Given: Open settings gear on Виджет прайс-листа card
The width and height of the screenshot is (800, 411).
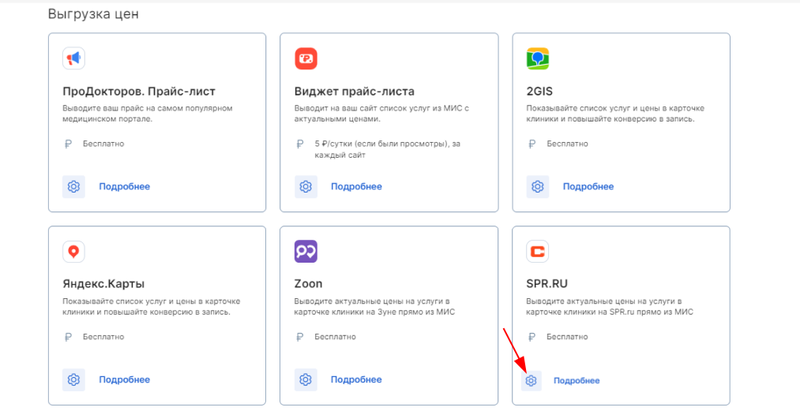Looking at the screenshot, I should (x=306, y=187).
